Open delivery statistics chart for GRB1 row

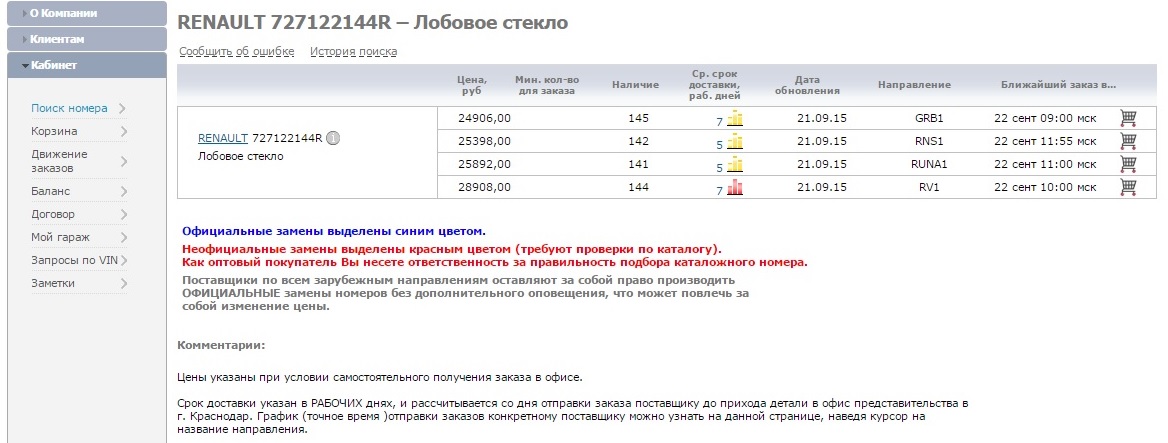tap(735, 118)
